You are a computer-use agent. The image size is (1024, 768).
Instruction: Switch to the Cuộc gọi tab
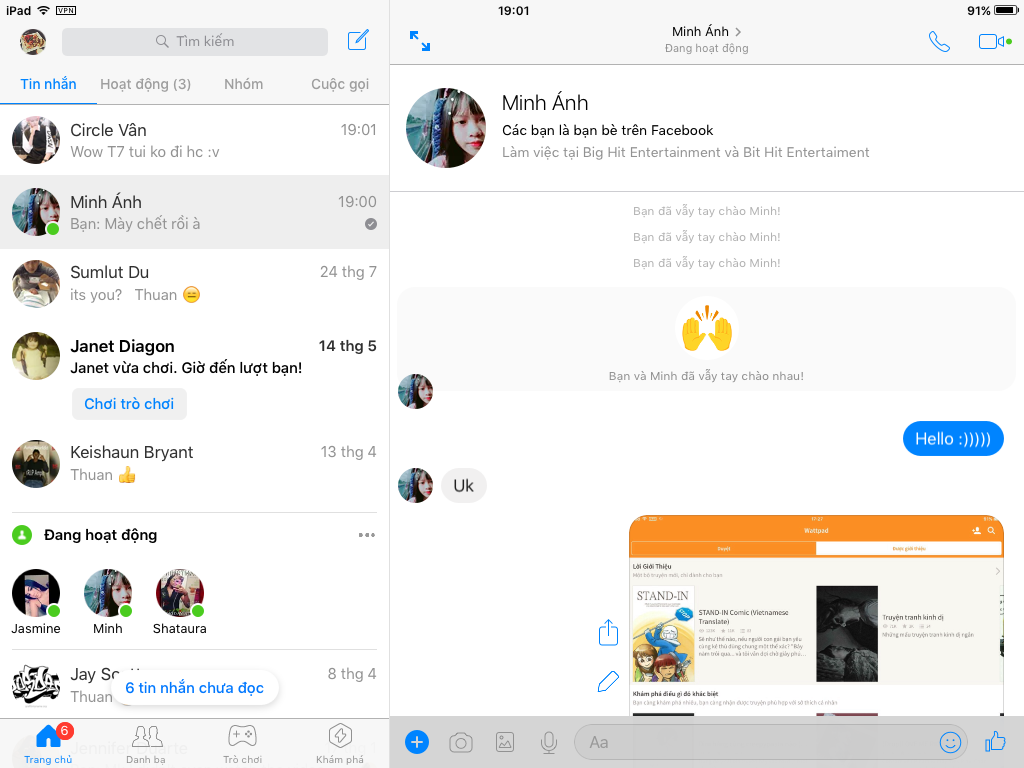(340, 84)
